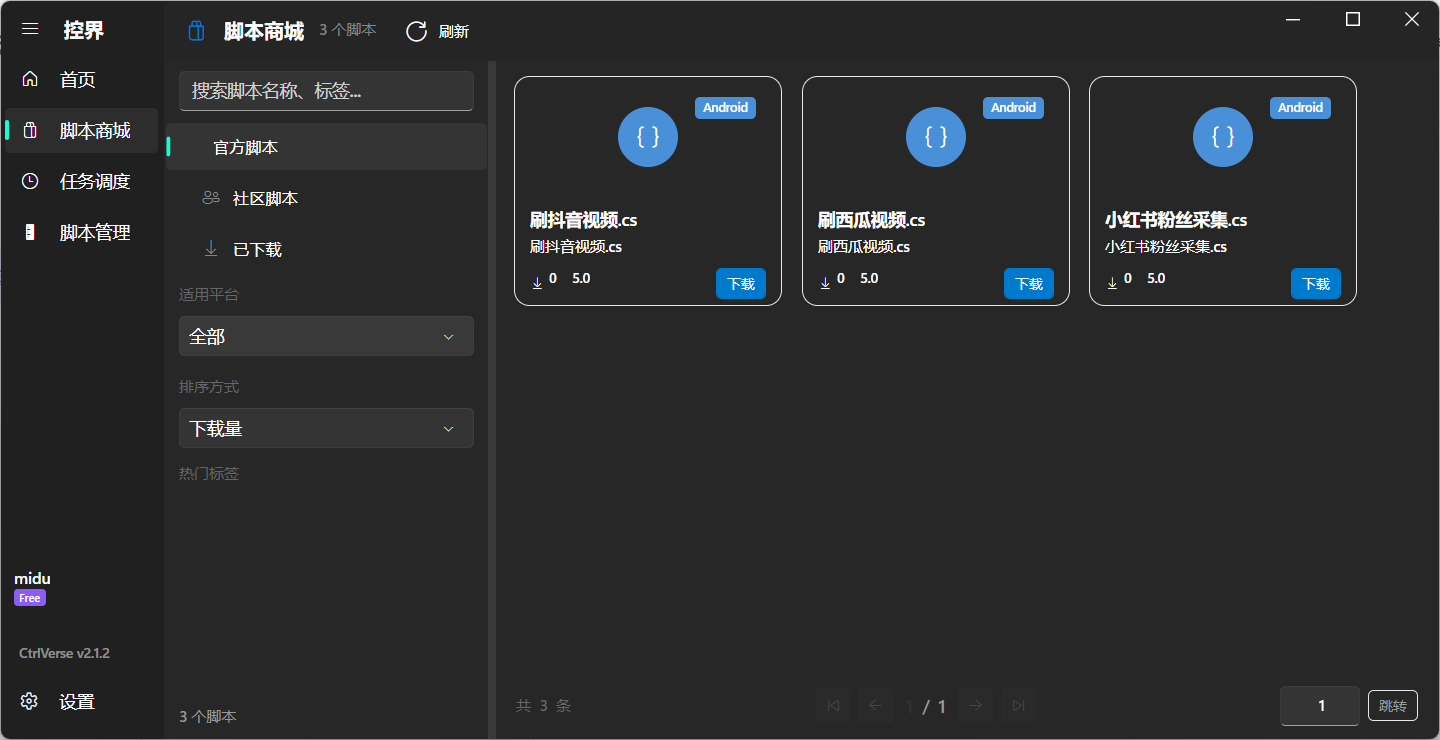Click Android tag on 刷西瓜视频 card

[x=1013, y=108]
